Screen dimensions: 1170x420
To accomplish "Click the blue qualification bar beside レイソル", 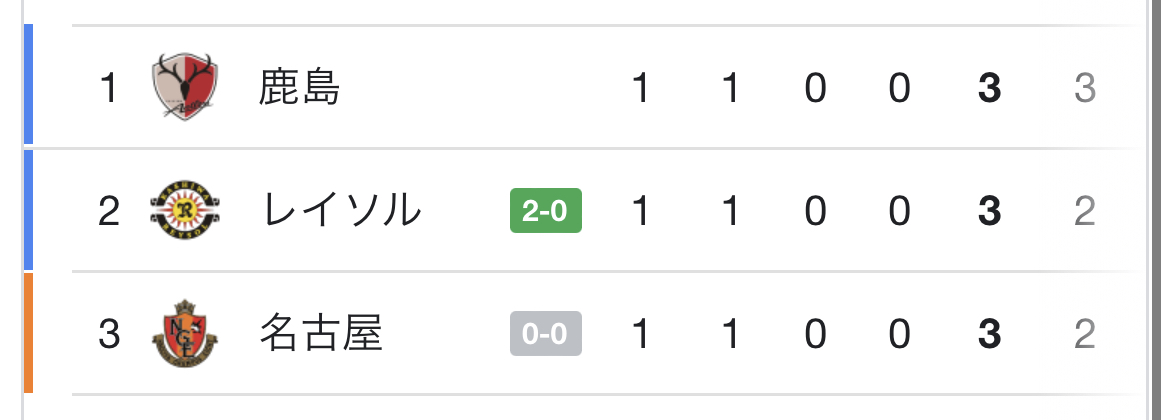I will (28, 210).
